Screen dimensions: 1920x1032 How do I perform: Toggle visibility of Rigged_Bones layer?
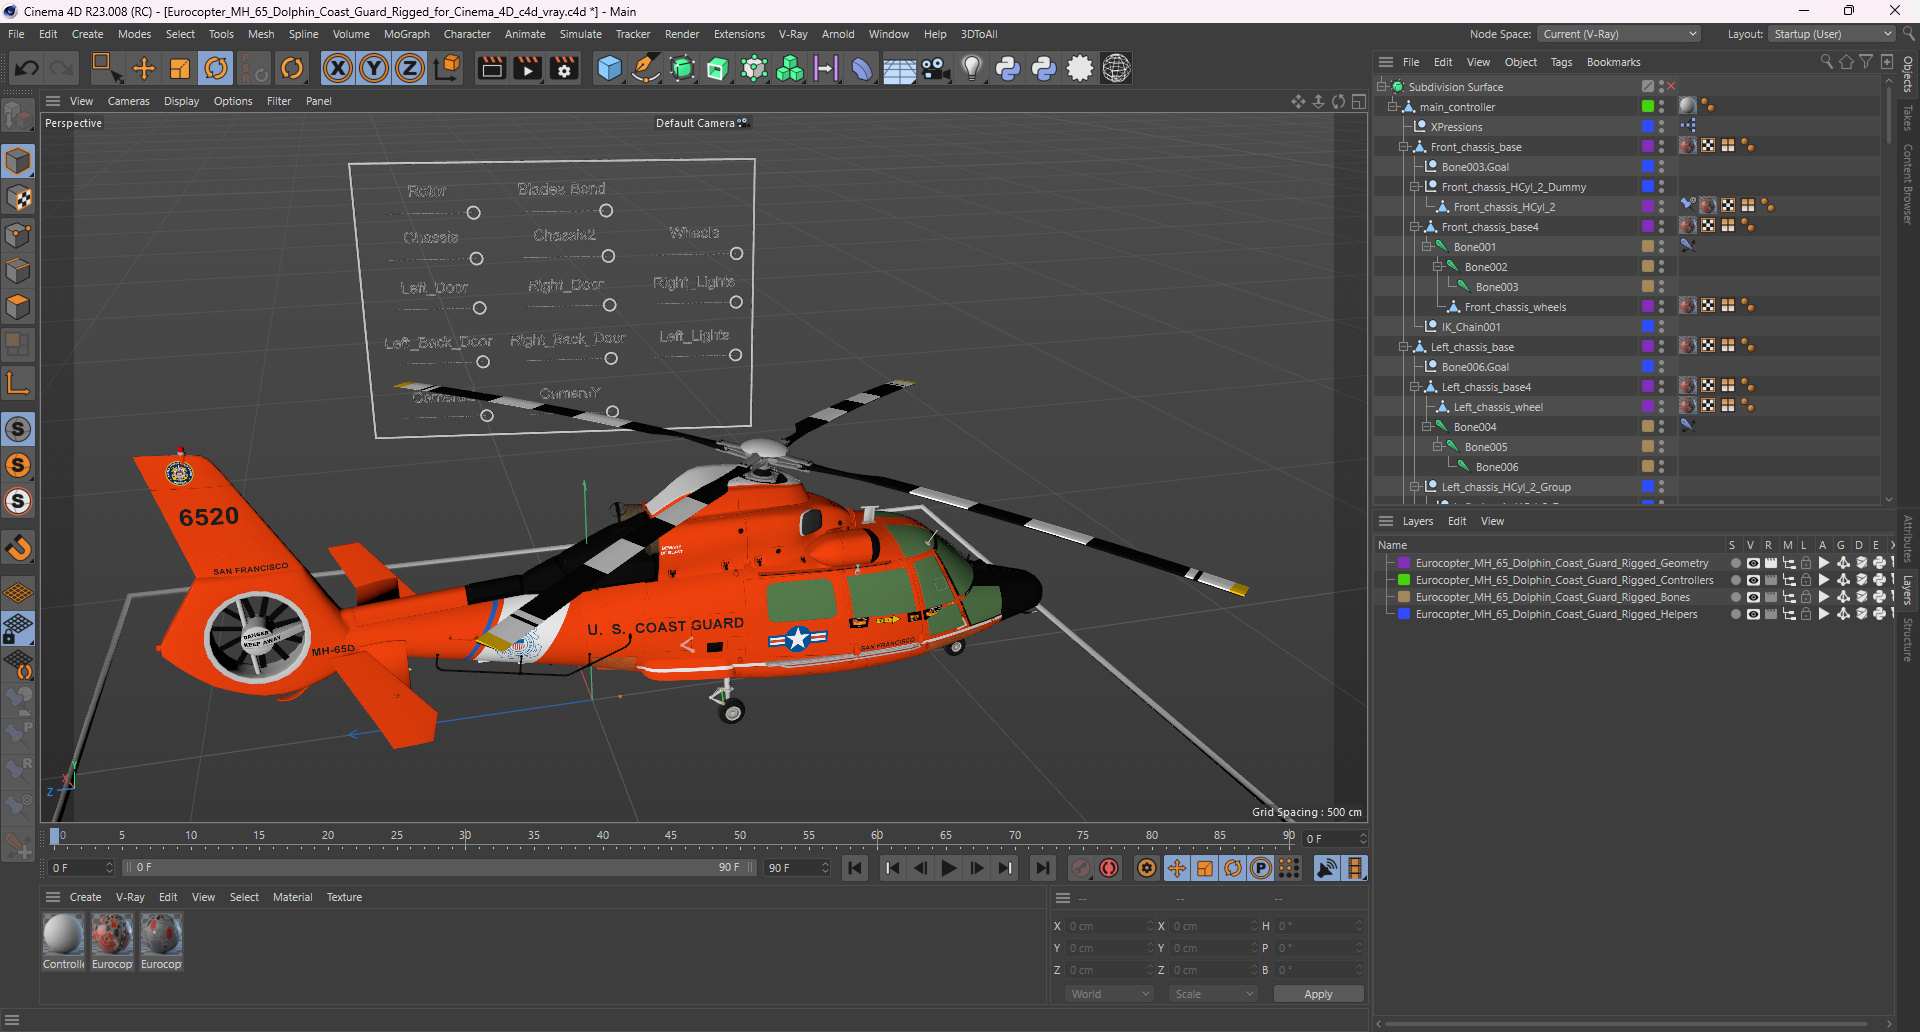click(1752, 597)
